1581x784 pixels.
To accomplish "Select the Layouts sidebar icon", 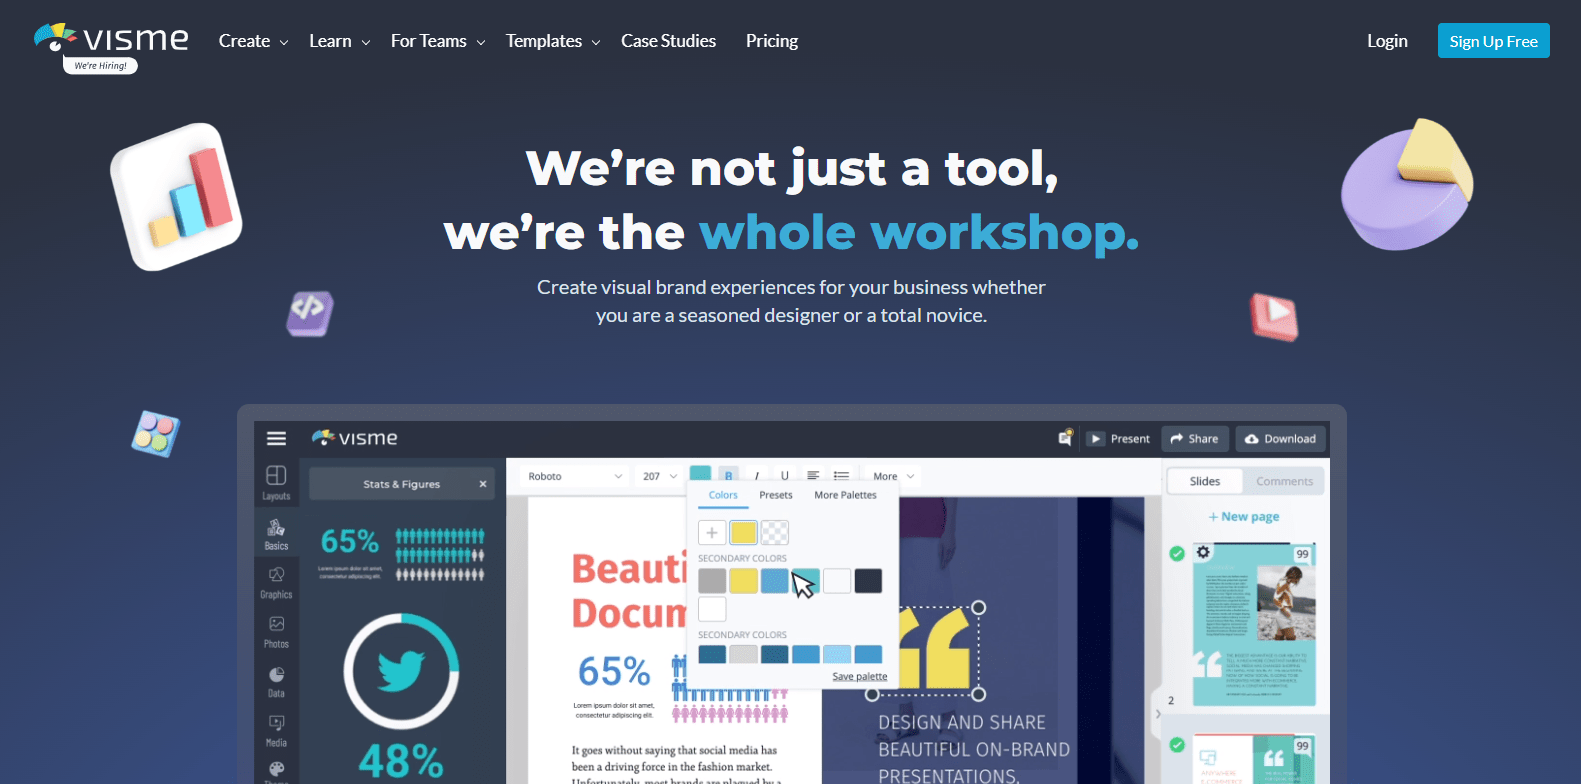I will point(276,482).
